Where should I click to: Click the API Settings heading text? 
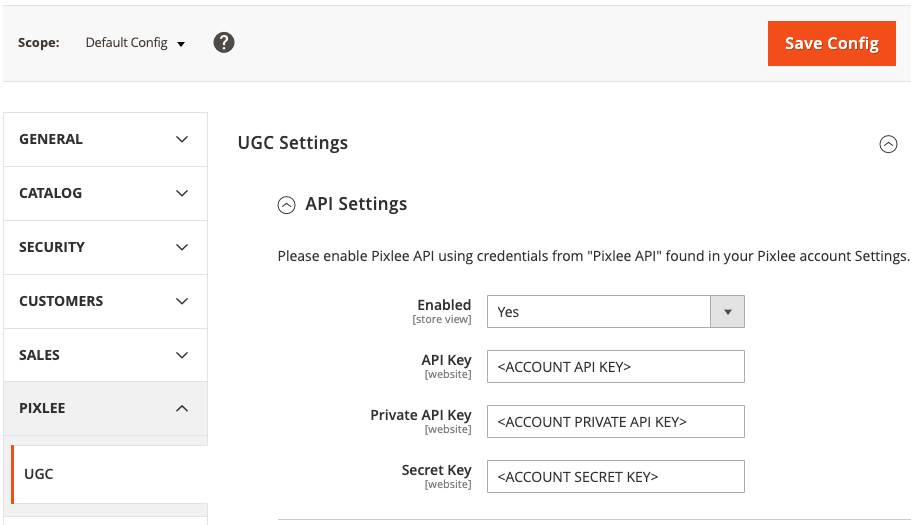[356, 204]
